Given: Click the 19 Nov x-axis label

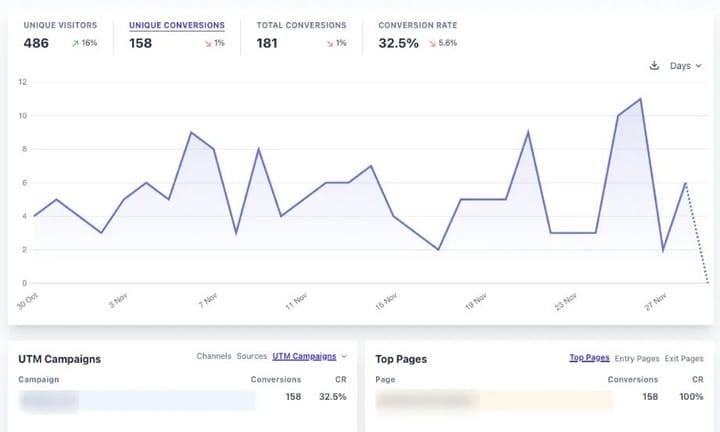Looking at the screenshot, I should 475,301.
